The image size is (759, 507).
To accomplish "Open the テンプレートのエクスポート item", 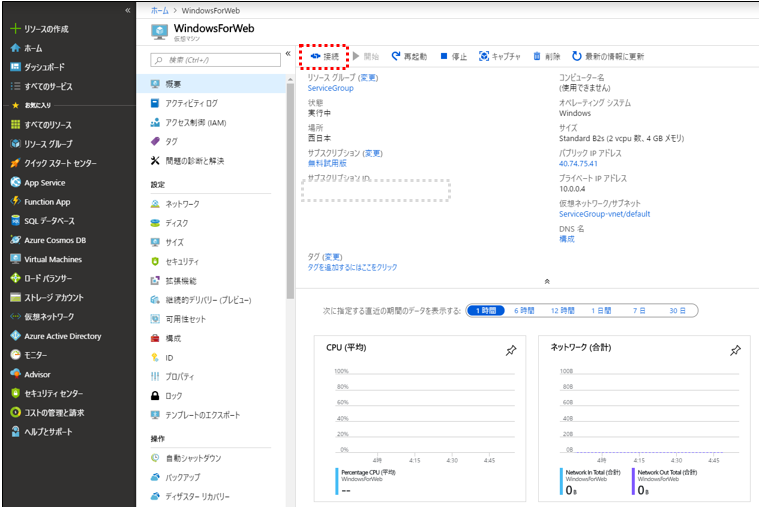I will point(212,415).
